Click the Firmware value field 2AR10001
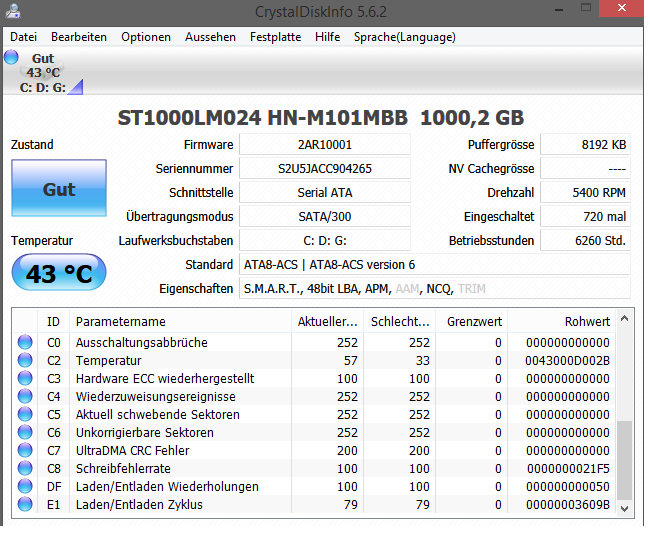Viewport: 650px width, 534px height. (325, 145)
